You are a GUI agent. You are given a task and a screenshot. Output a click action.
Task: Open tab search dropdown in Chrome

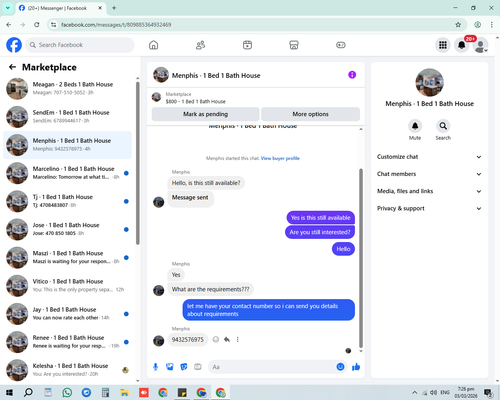coord(8,8)
